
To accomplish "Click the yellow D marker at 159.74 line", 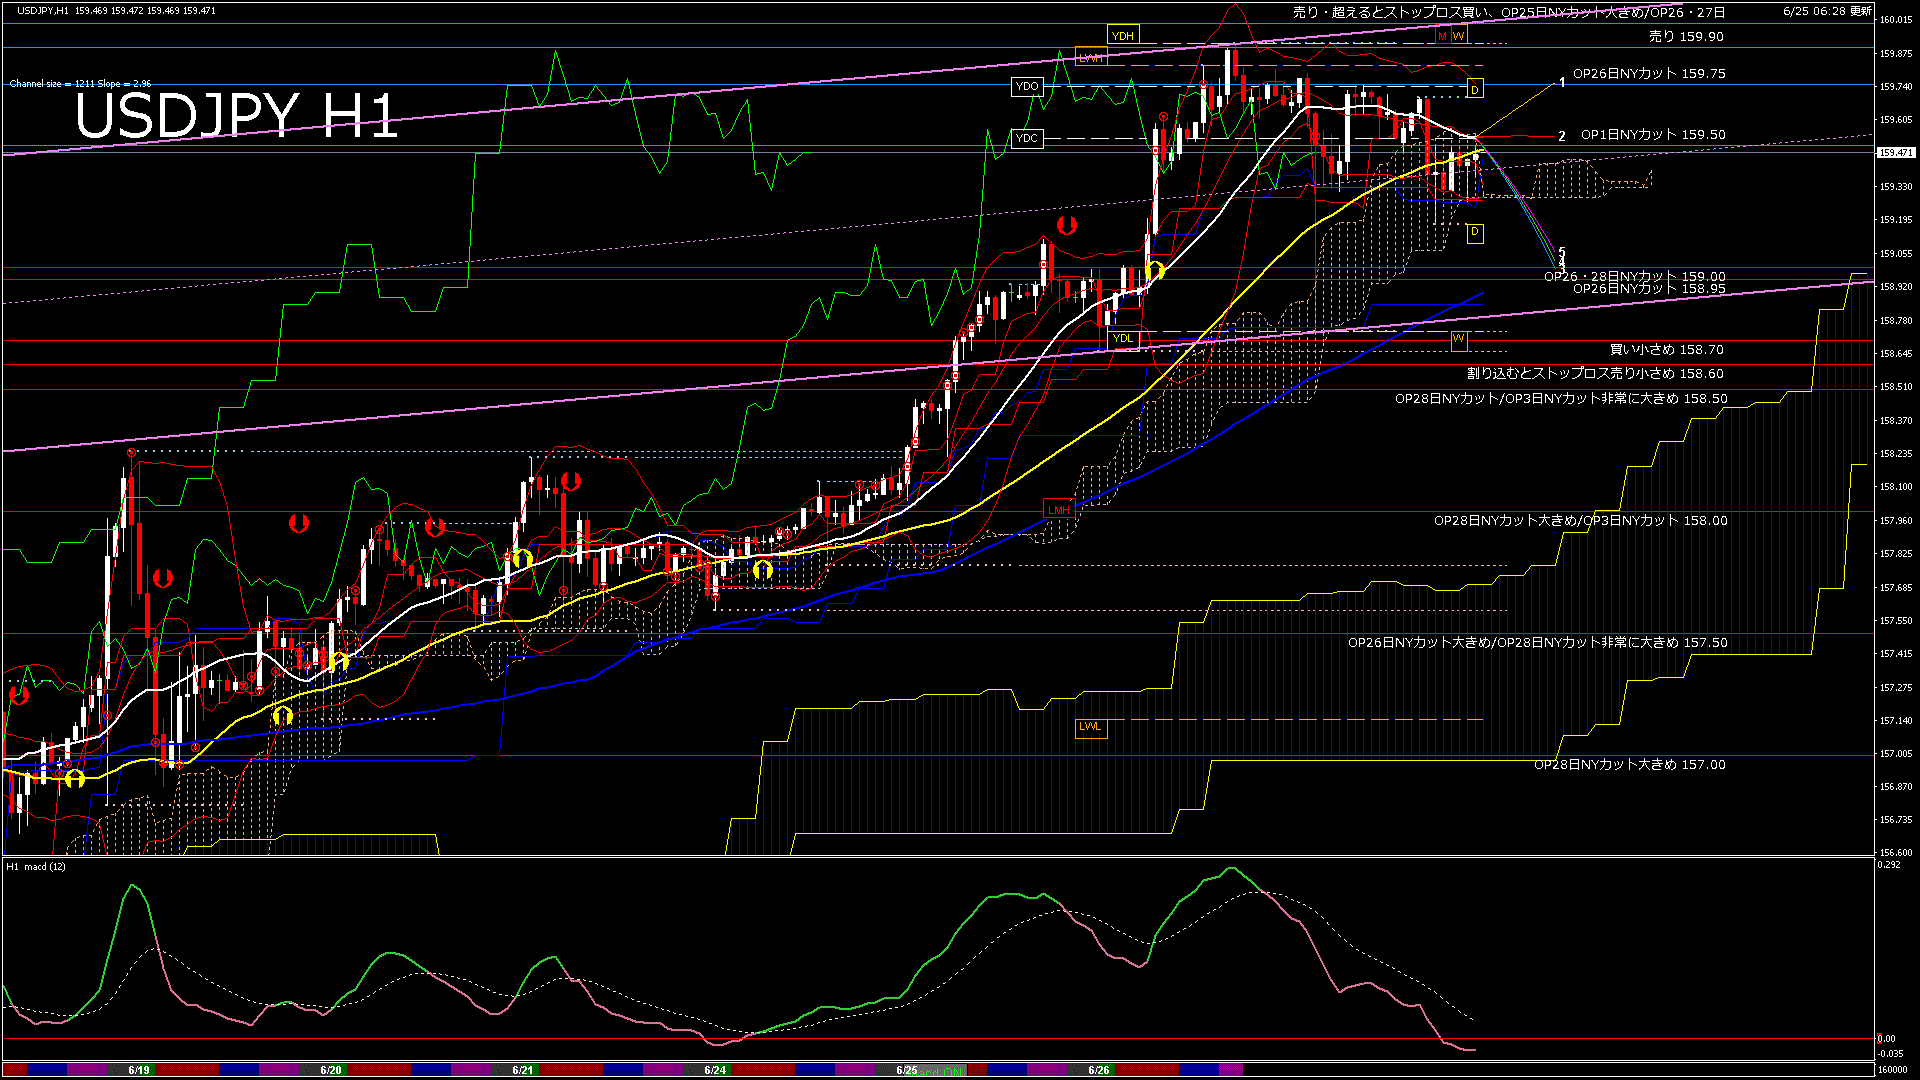I will pyautogui.click(x=1475, y=90).
